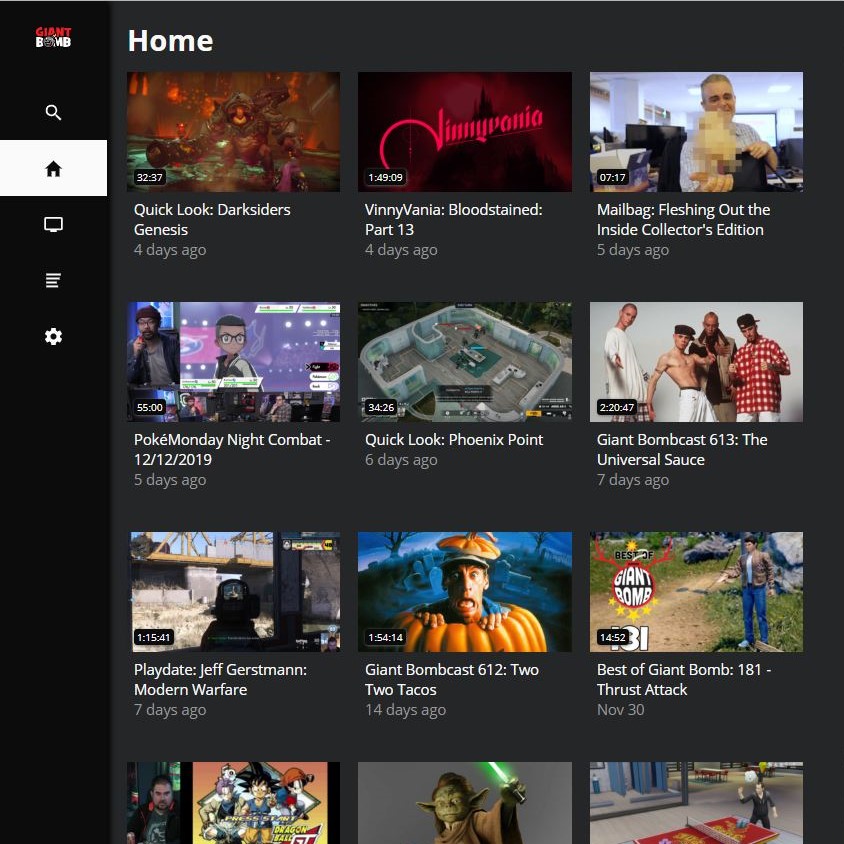844x844 pixels.
Task: Click the 1:54:14 duration badge
Action: tap(385, 637)
